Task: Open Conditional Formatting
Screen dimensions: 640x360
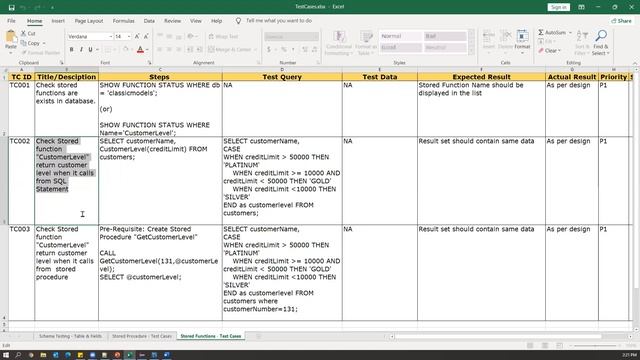Action: pos(339,42)
